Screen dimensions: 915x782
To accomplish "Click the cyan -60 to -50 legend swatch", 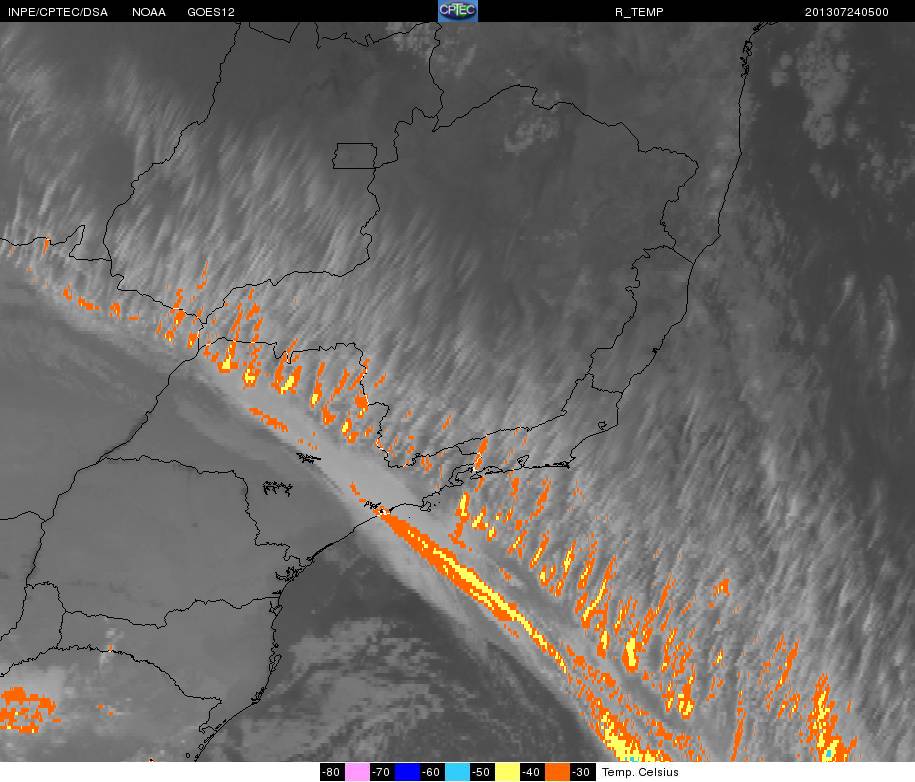I will click(457, 772).
